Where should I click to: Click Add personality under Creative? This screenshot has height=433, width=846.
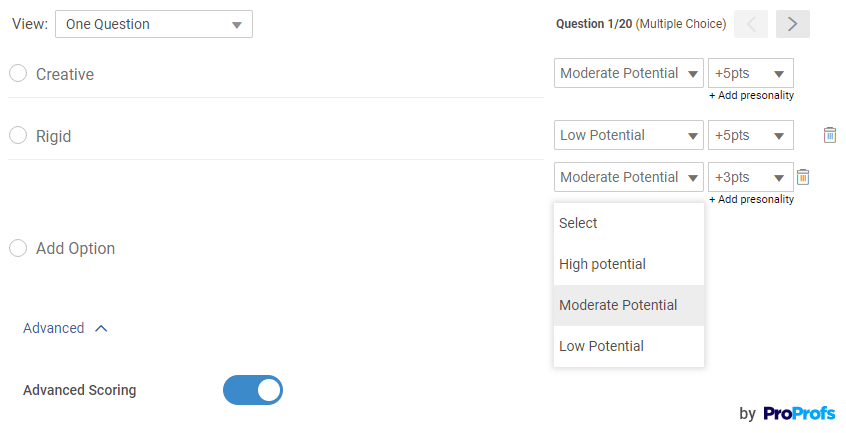tap(751, 96)
